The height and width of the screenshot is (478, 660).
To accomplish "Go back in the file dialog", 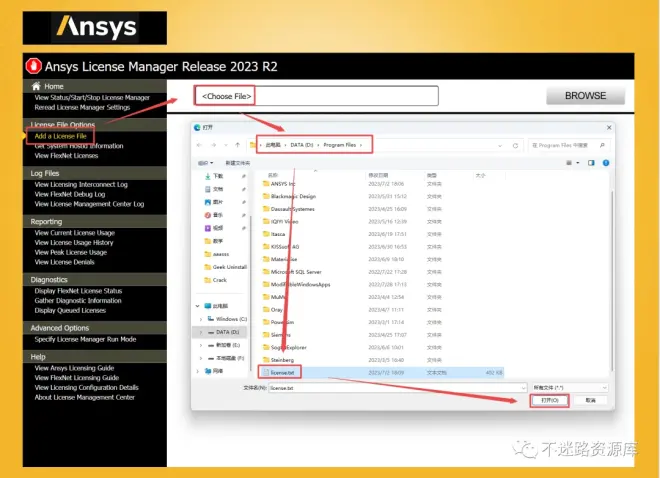I will coord(200,145).
